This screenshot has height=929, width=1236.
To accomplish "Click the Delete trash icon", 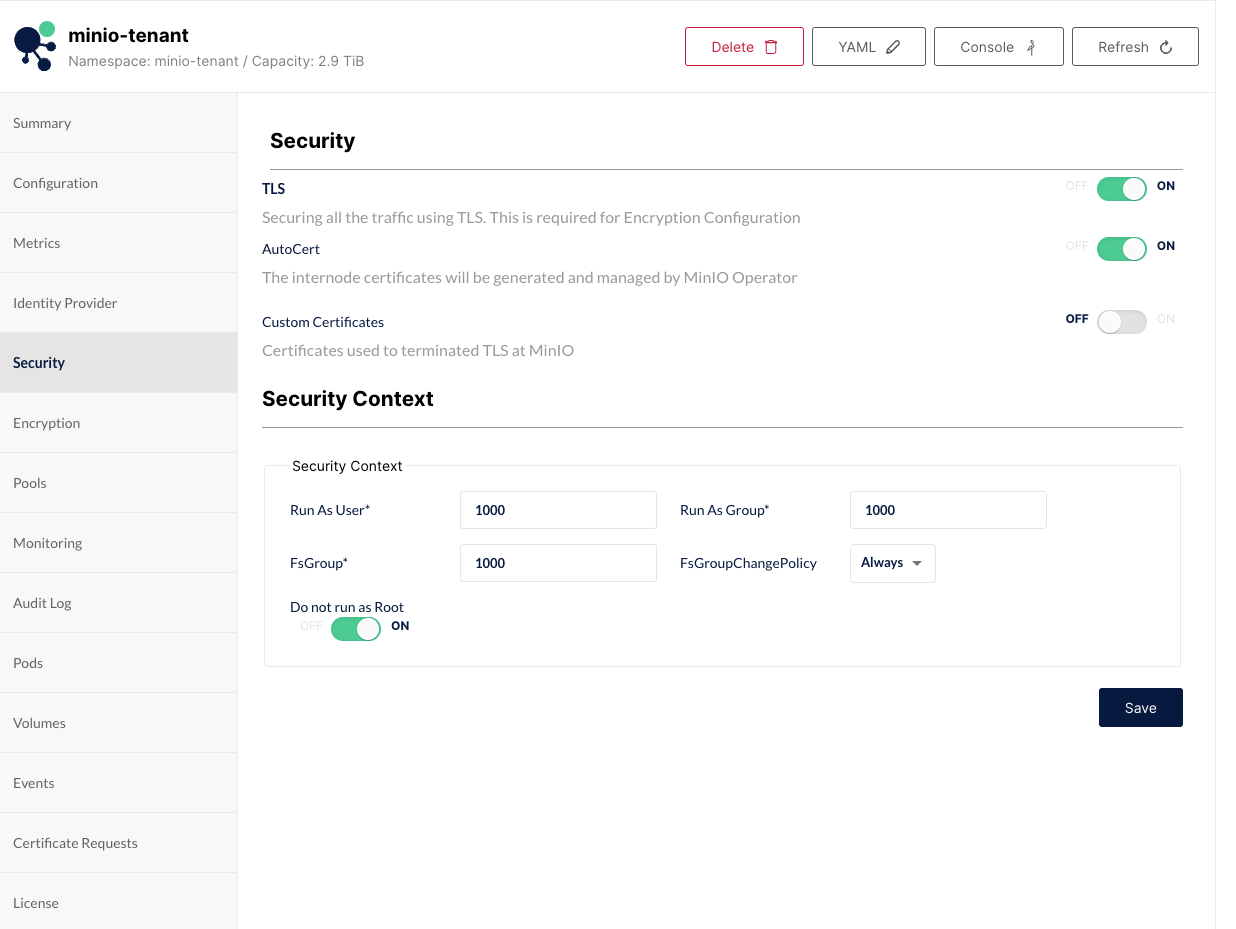I will pyautogui.click(x=770, y=46).
